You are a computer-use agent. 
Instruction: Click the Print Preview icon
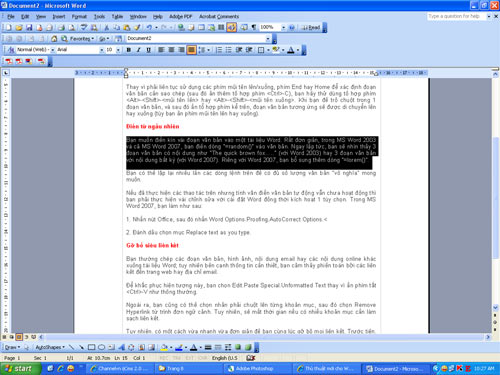click(71, 27)
